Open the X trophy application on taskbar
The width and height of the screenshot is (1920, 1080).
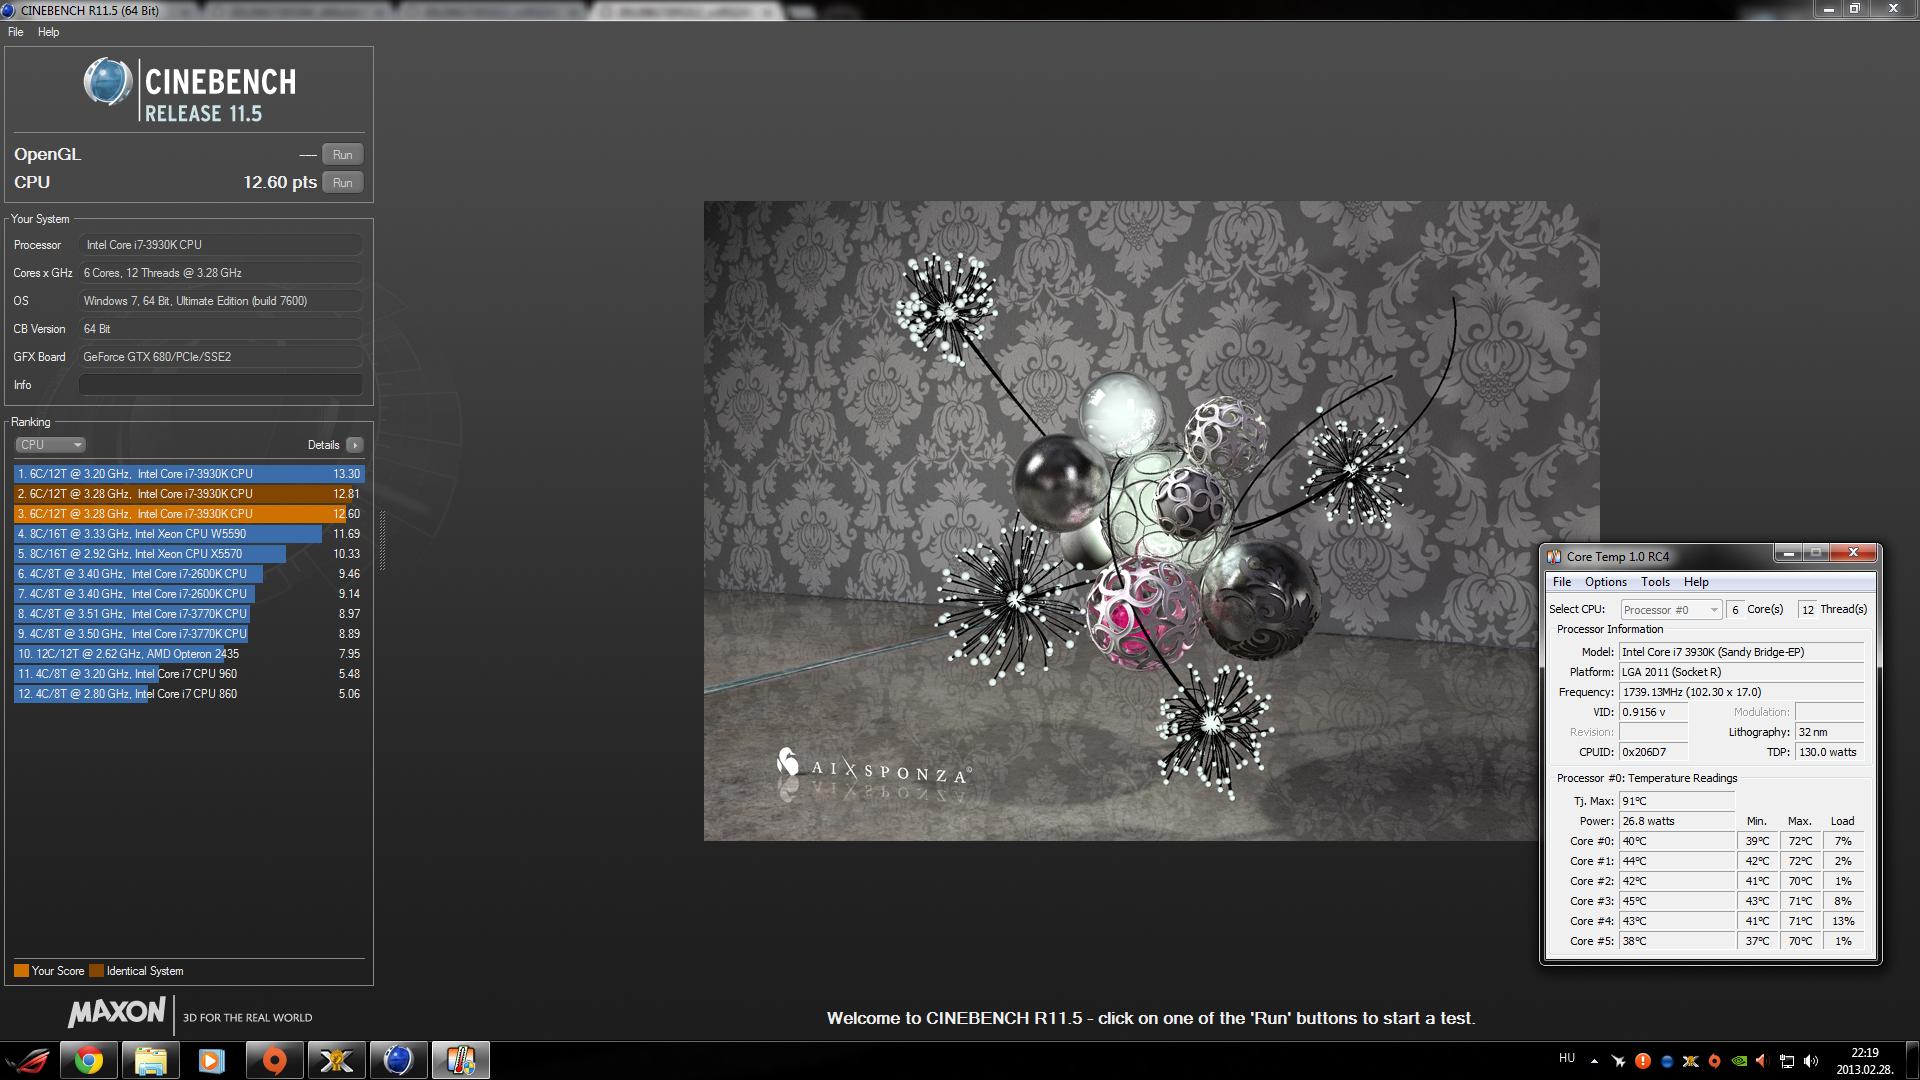tap(336, 1060)
